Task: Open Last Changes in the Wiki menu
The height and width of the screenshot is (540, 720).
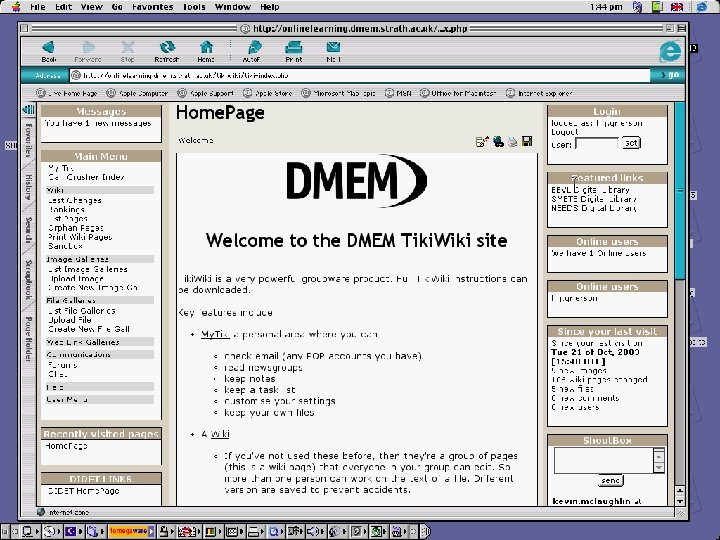Action: (75, 200)
